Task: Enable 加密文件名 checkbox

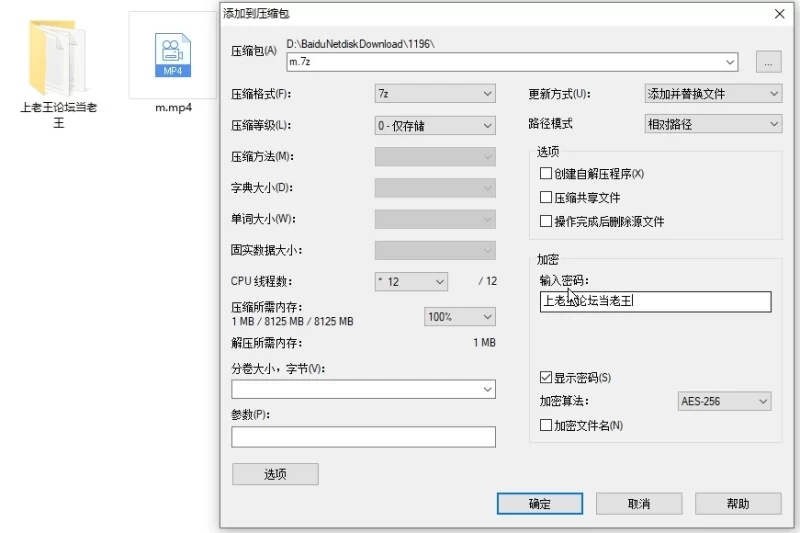Action: pyautogui.click(x=545, y=425)
